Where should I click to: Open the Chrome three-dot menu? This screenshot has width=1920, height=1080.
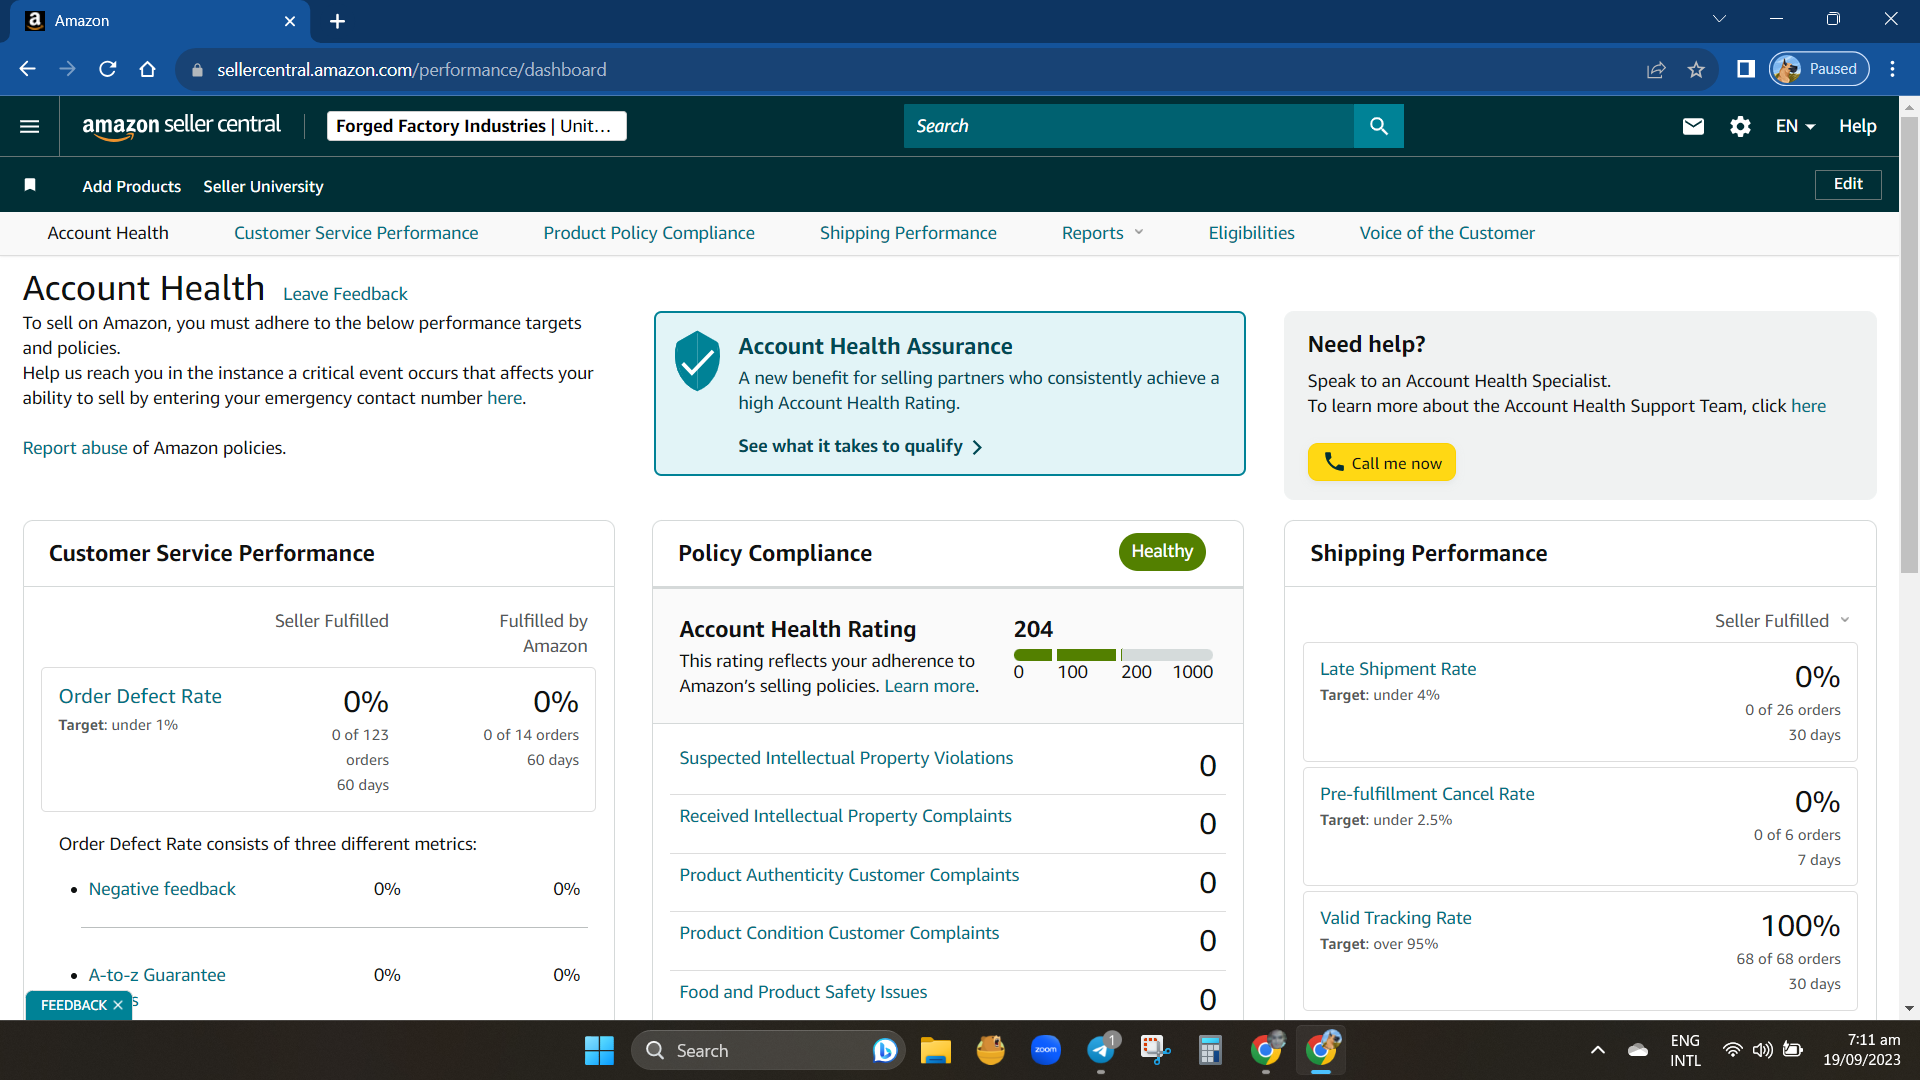(1892, 69)
